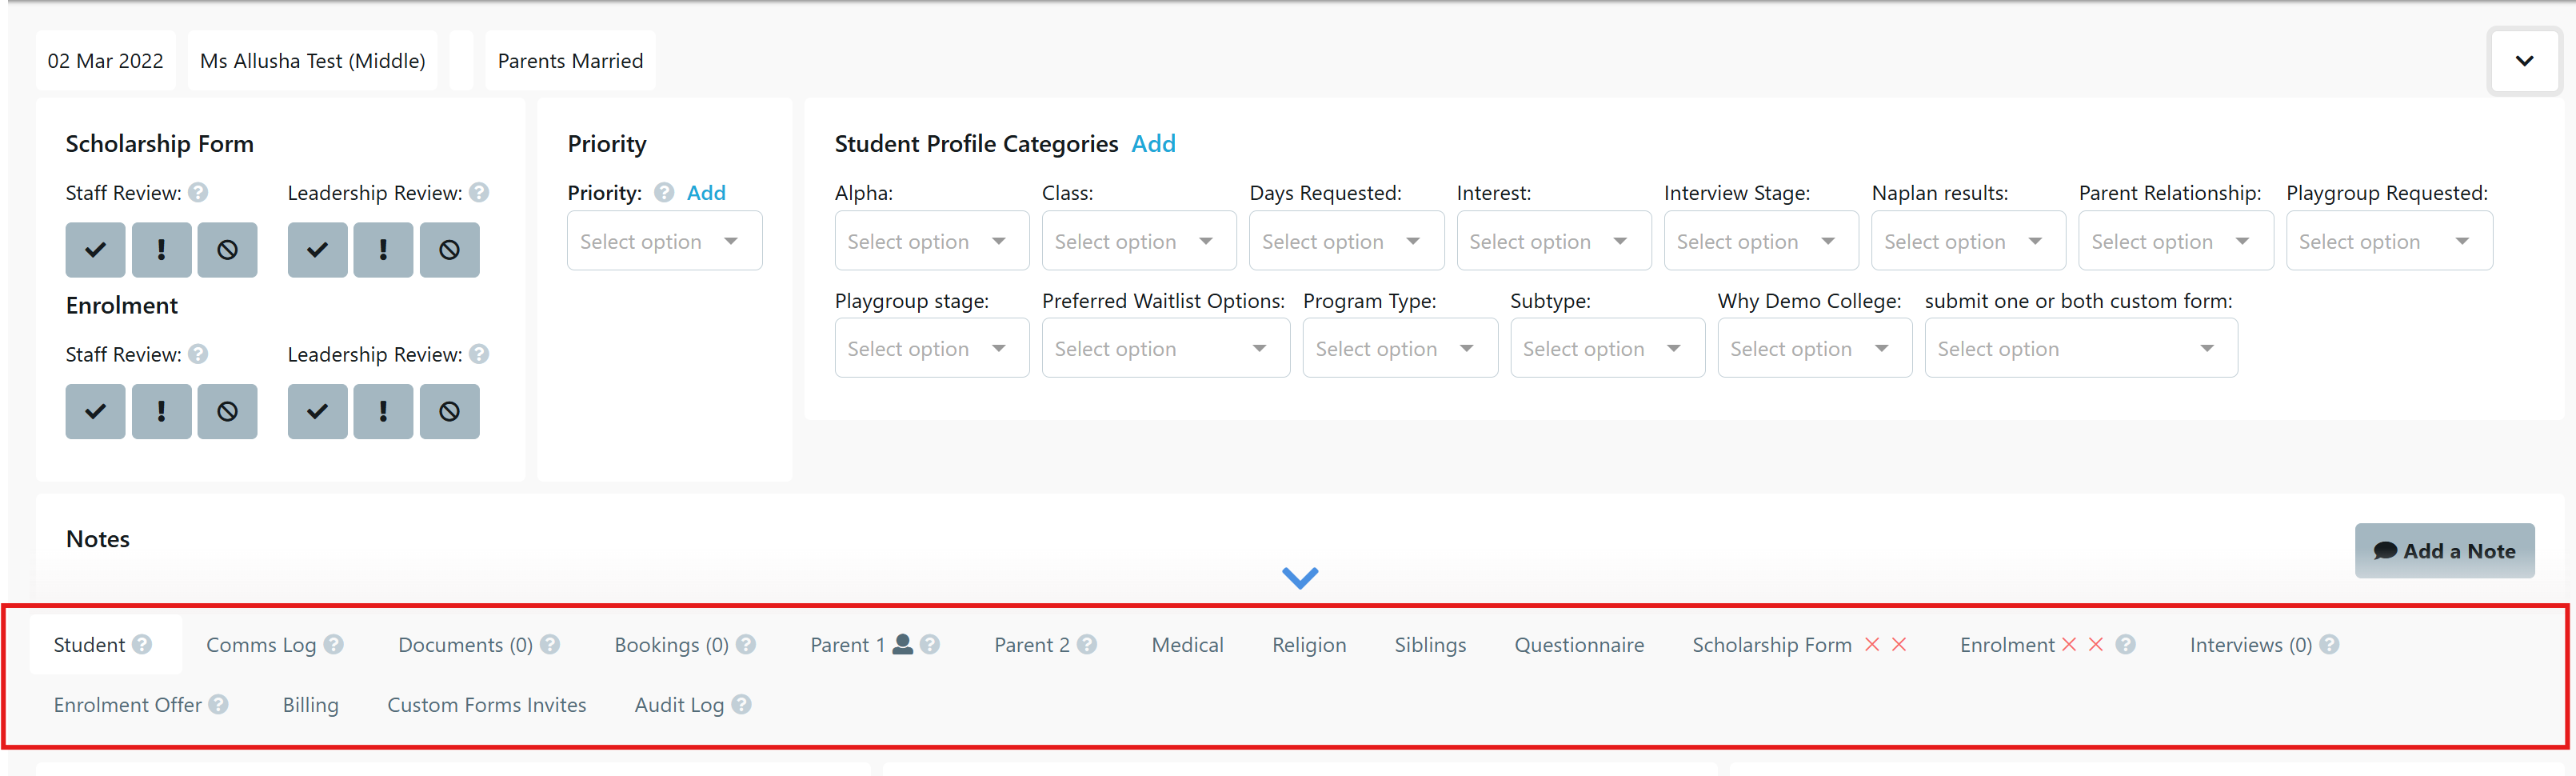Click help icon beside Scholarship Staff Review
The image size is (2576, 776).
198,192
